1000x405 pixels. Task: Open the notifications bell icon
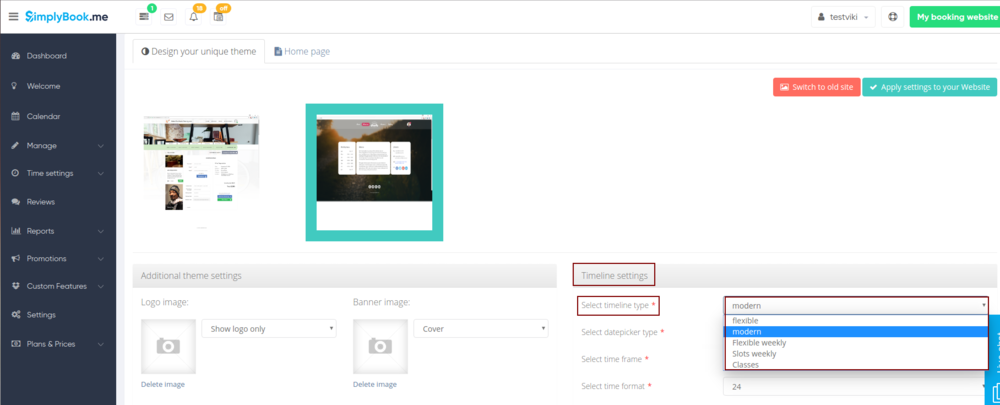pyautogui.click(x=193, y=17)
